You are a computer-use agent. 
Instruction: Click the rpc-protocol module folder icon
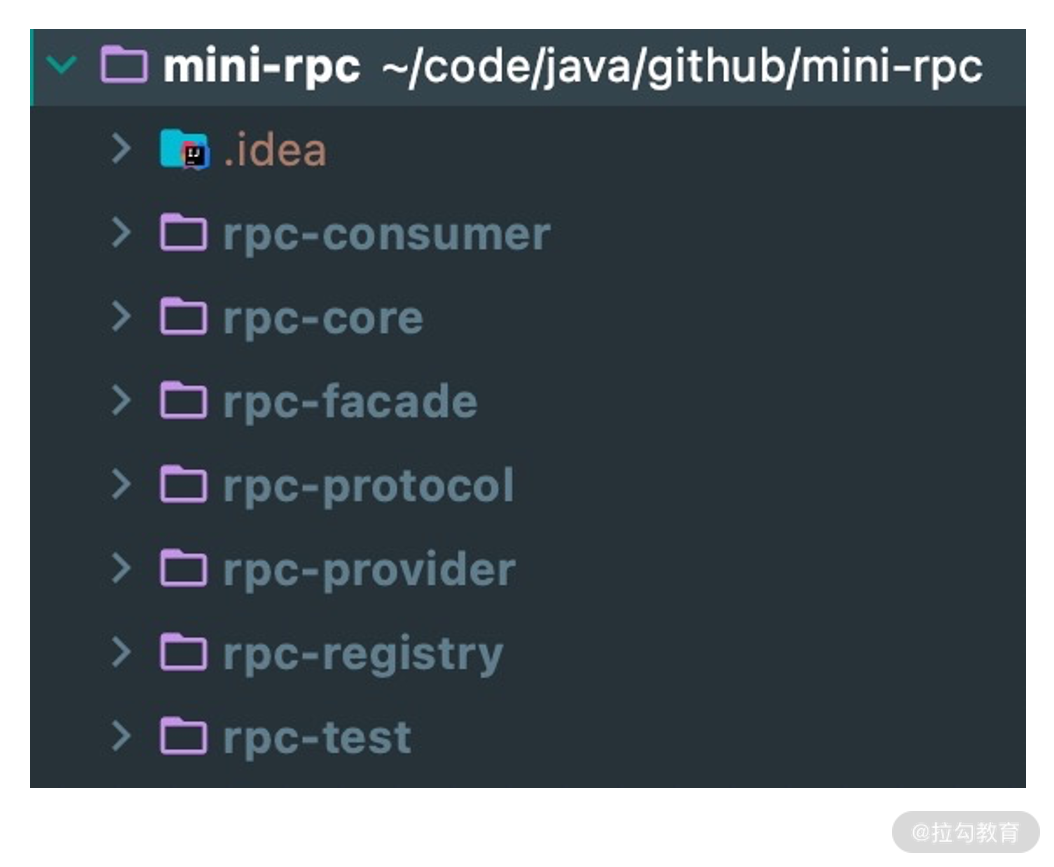183,486
